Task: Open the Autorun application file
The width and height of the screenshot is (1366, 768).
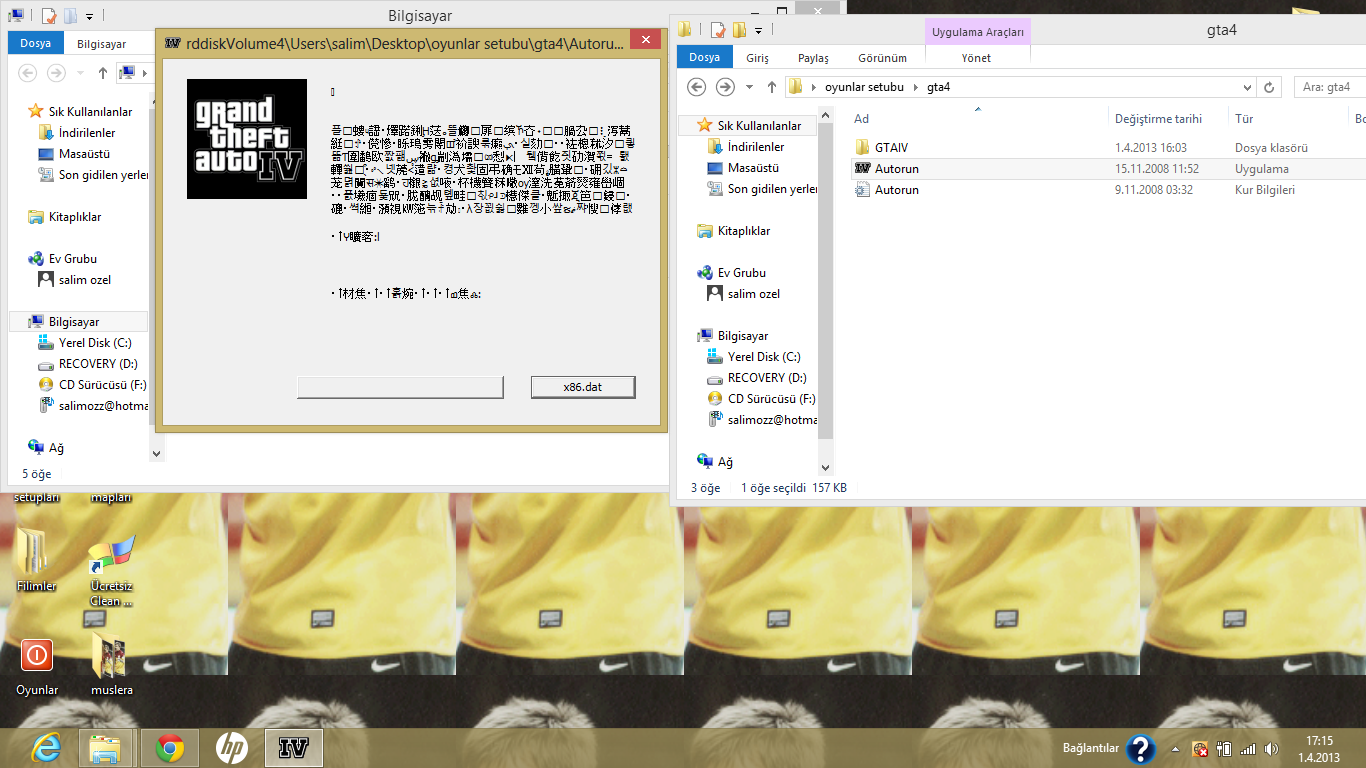Action: tap(896, 169)
